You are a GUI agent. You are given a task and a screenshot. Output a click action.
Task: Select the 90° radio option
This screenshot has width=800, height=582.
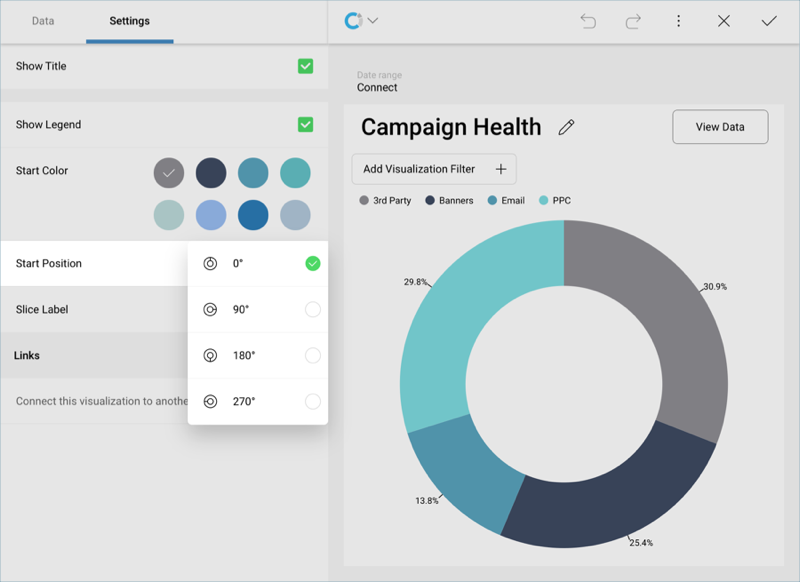click(313, 309)
